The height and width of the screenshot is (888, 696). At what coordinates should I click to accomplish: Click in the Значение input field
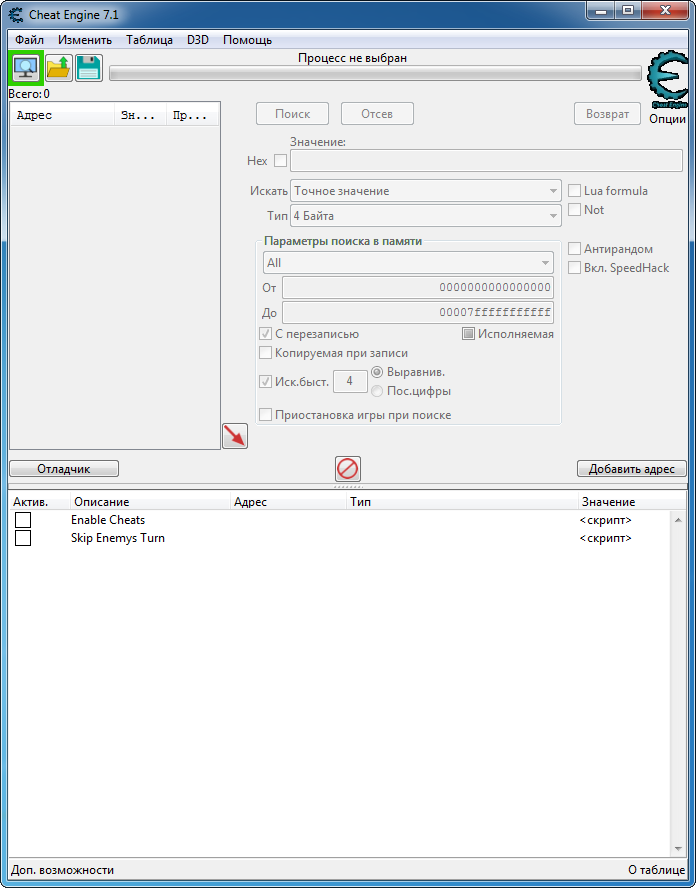pos(486,161)
